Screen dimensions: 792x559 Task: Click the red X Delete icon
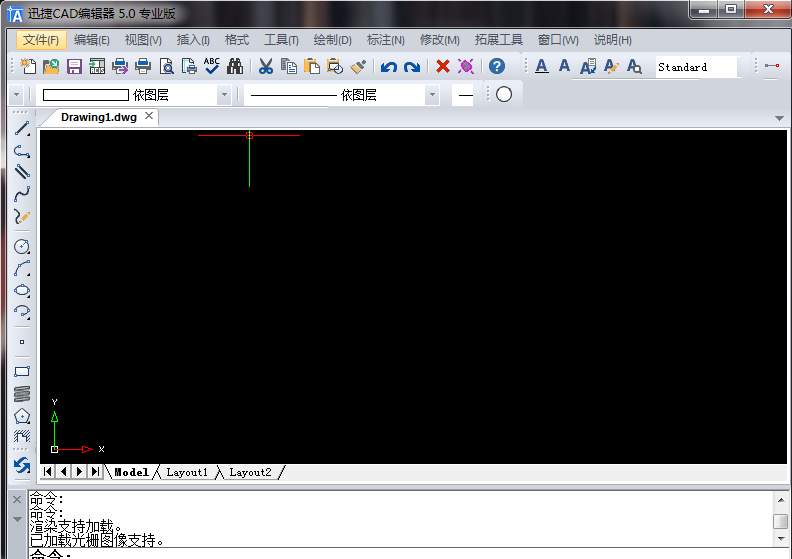pos(443,66)
